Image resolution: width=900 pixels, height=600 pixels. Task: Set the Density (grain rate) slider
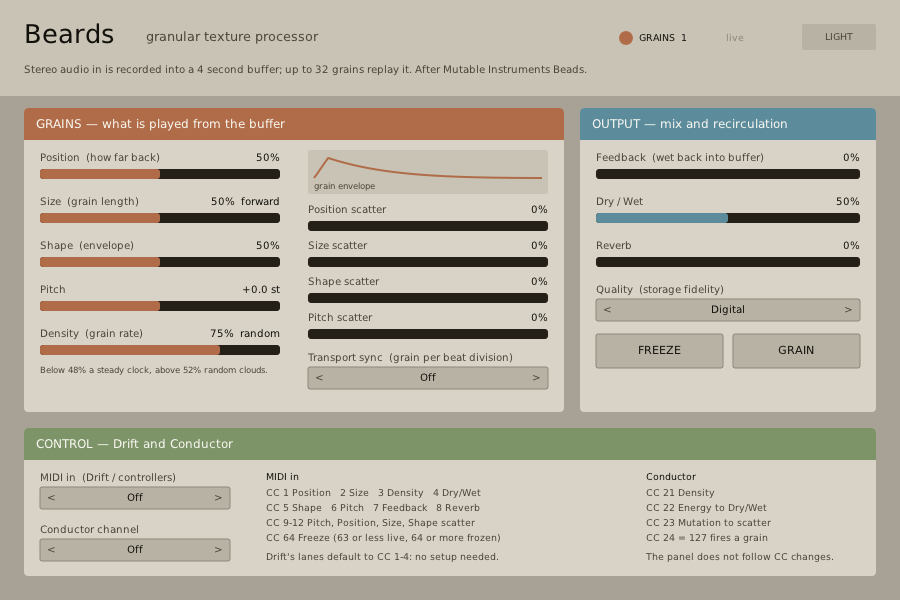tap(160, 350)
